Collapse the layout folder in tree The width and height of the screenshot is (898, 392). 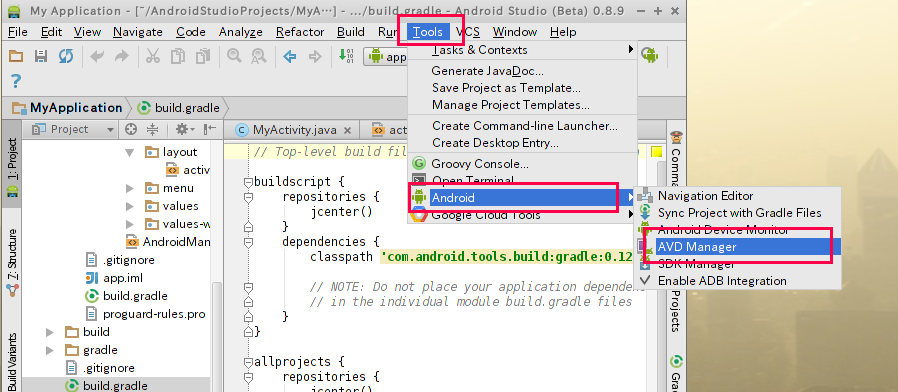click(129, 152)
